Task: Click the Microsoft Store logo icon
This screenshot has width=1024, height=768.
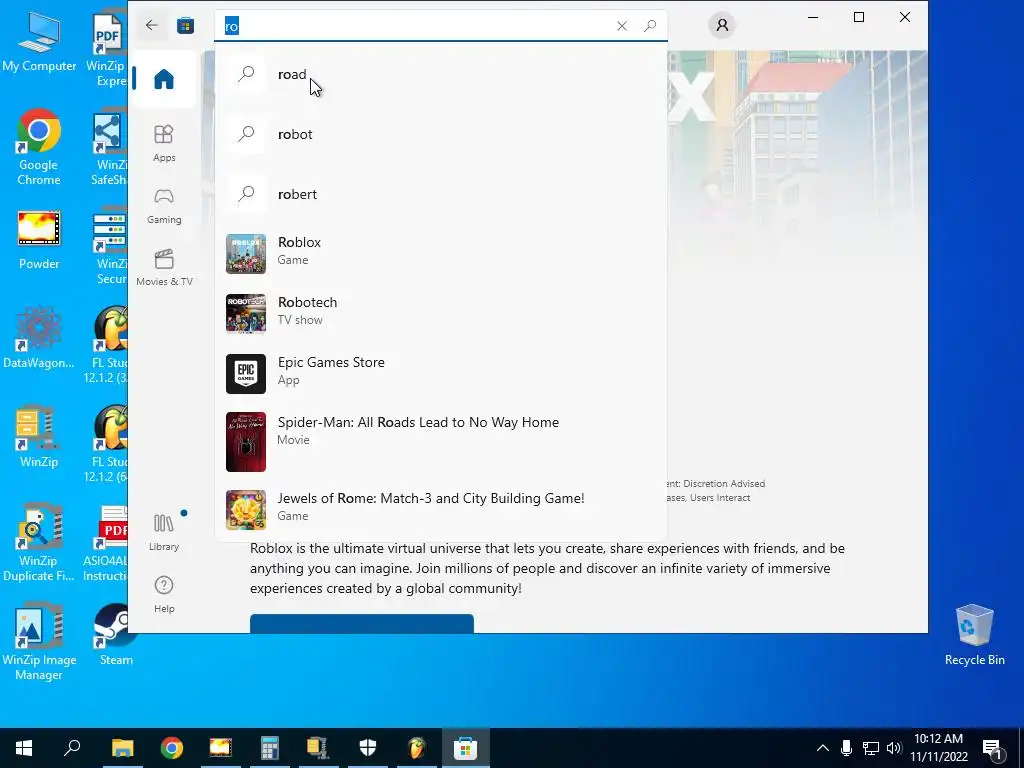Action: point(185,25)
